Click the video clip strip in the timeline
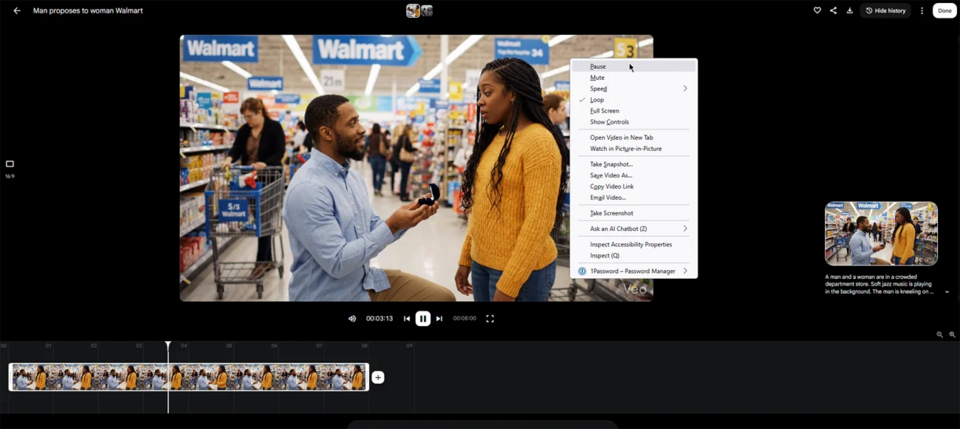 189,377
